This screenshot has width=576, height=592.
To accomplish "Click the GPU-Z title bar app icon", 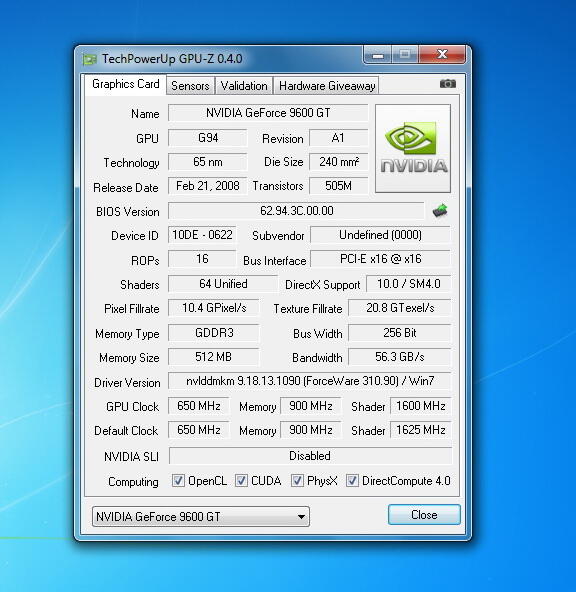I will (x=89, y=59).
